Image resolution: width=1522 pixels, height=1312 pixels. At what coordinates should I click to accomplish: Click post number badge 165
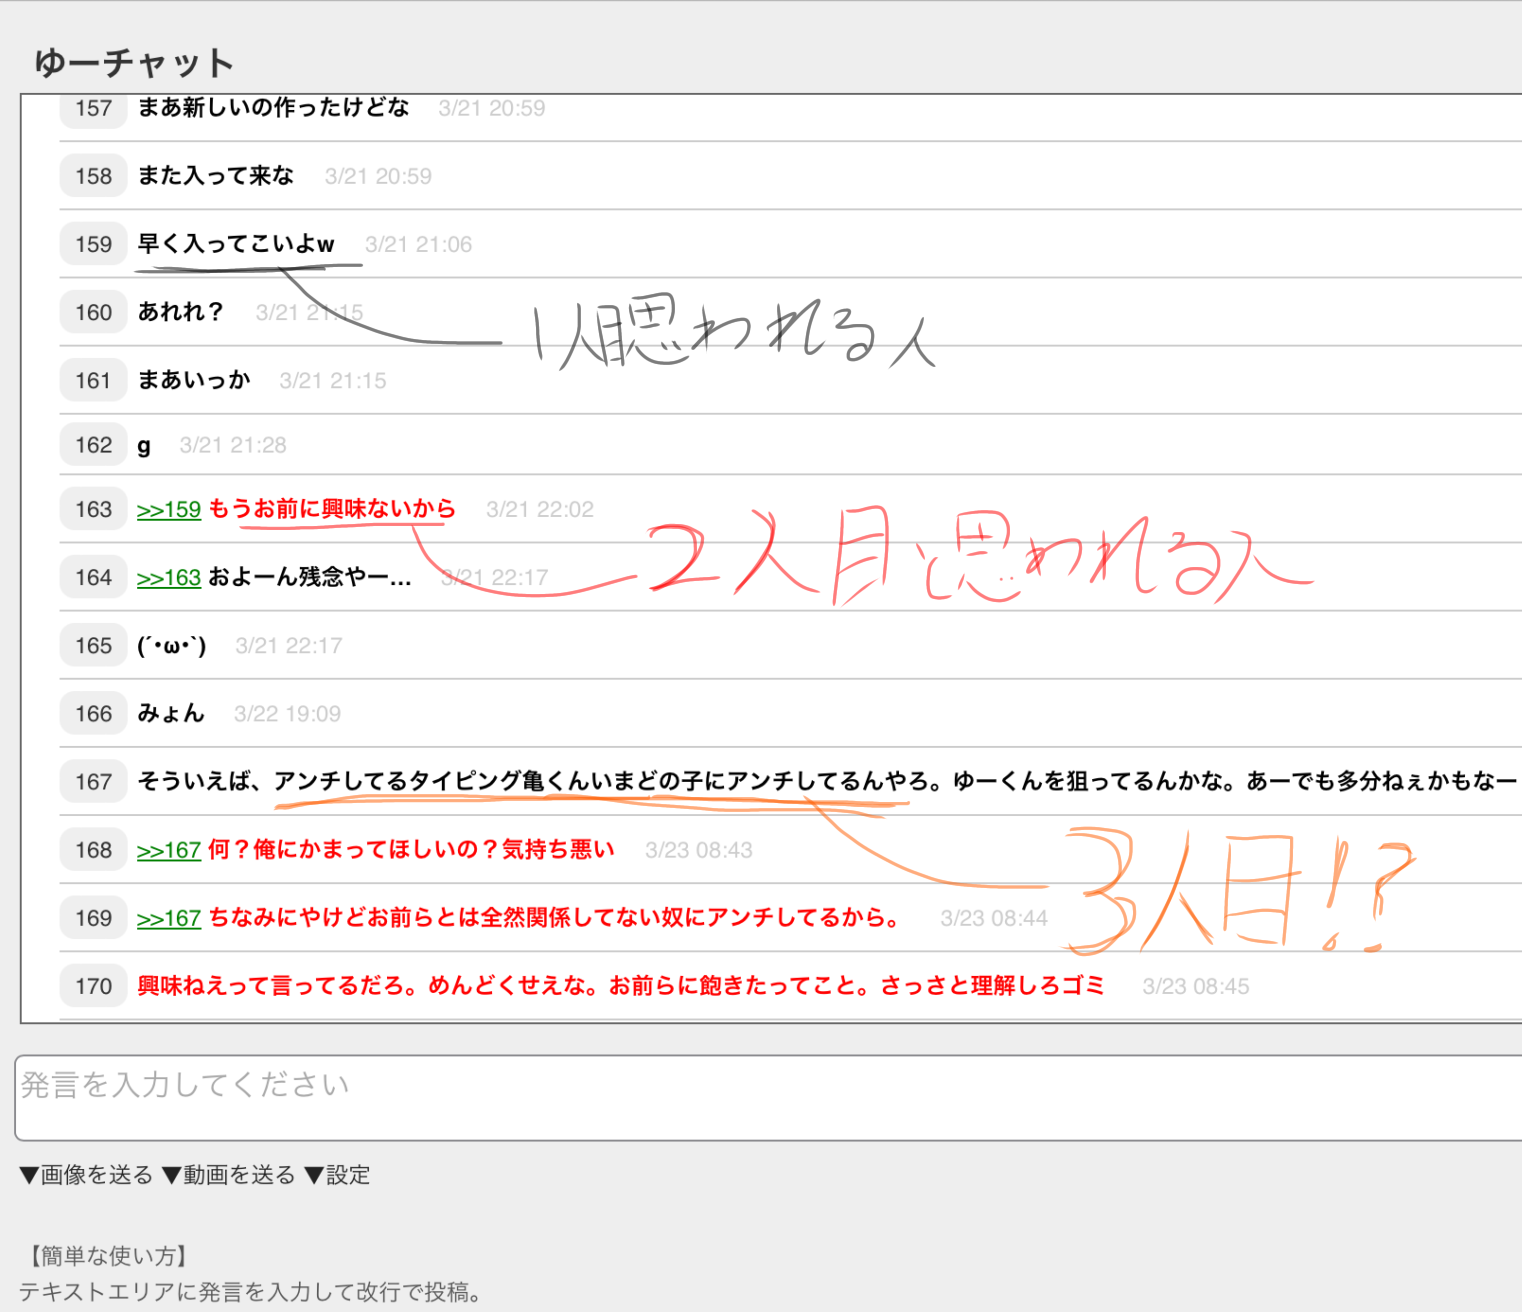click(x=93, y=646)
